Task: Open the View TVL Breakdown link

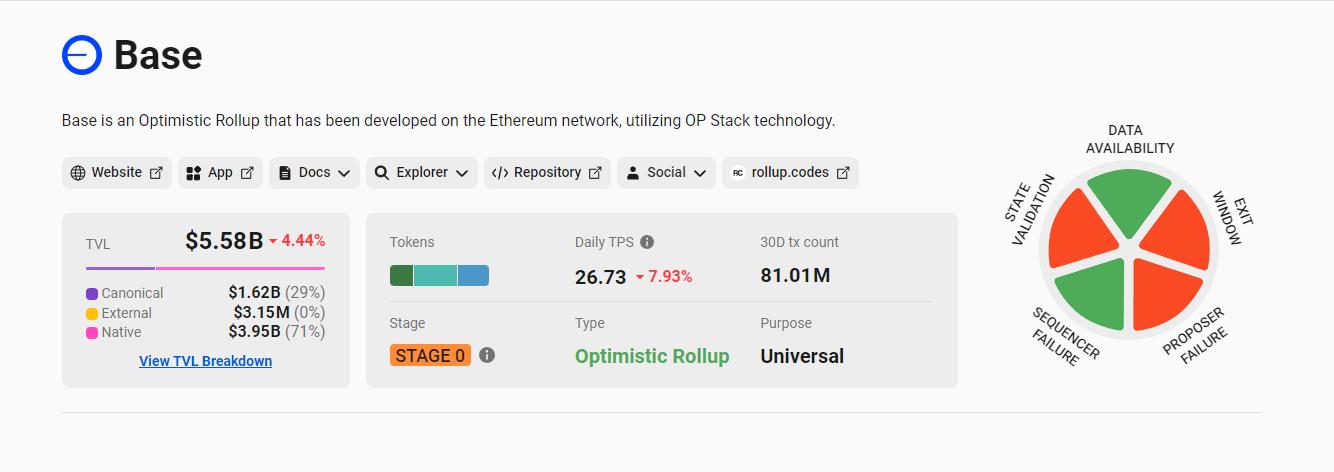Action: [205, 361]
